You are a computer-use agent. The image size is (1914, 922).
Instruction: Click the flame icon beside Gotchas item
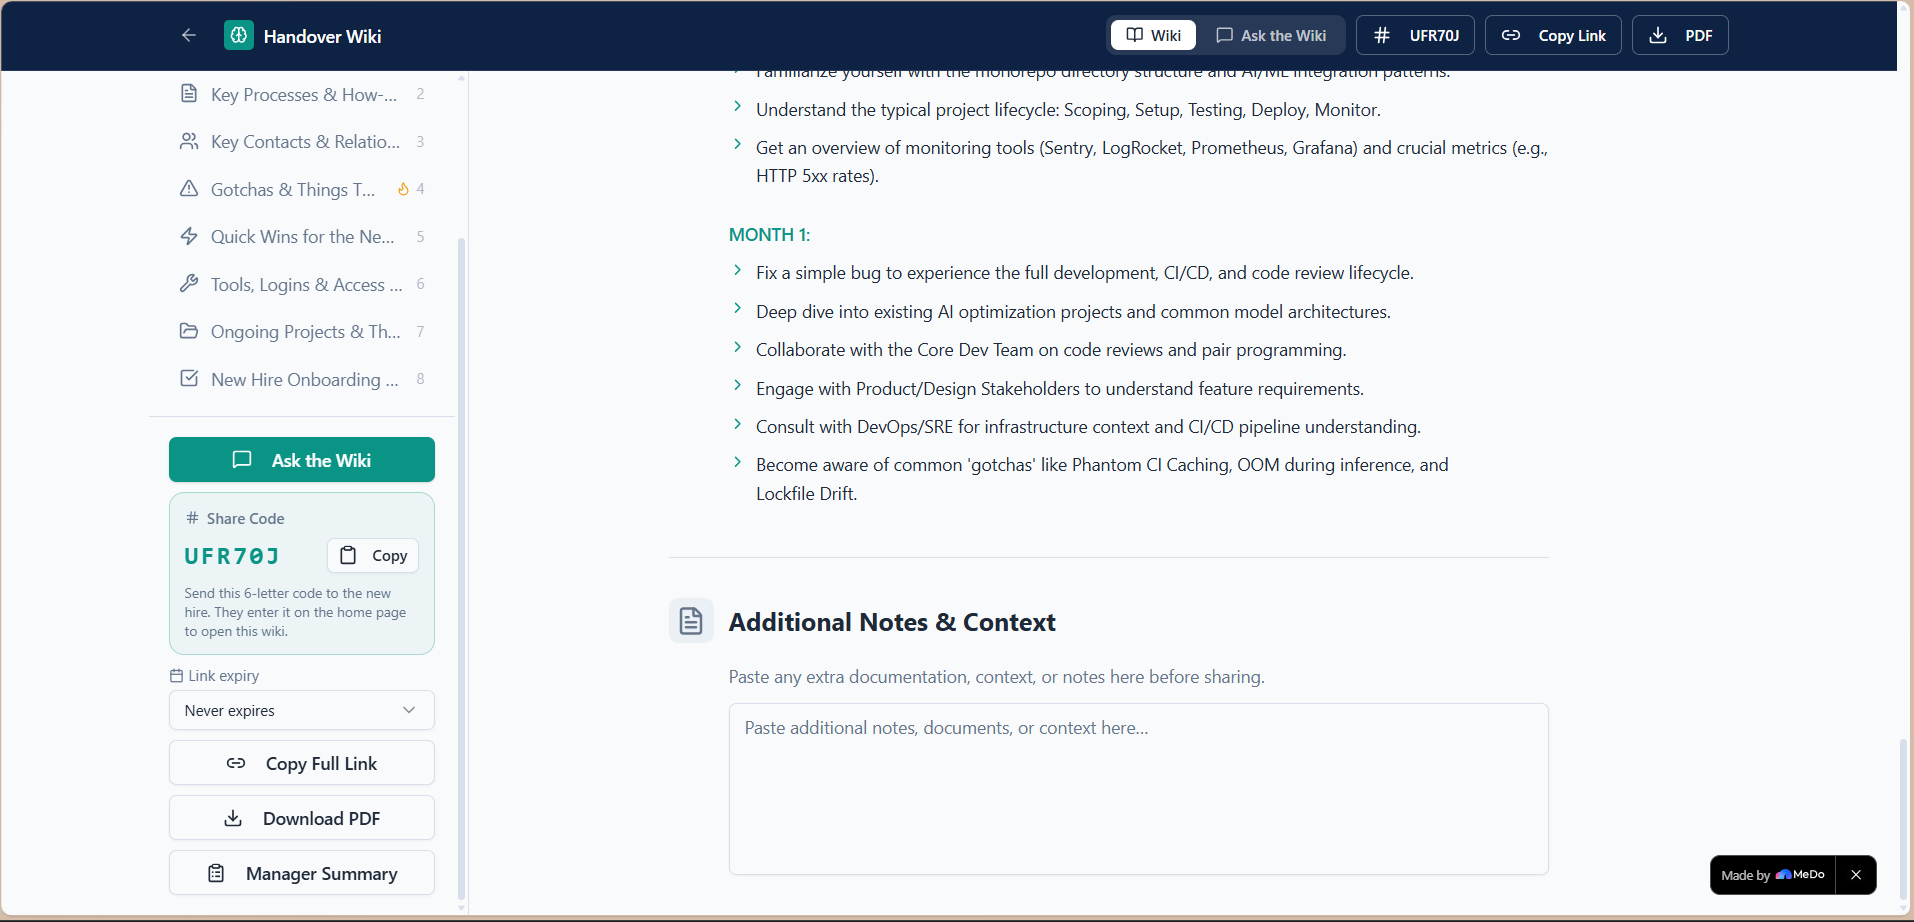(403, 189)
